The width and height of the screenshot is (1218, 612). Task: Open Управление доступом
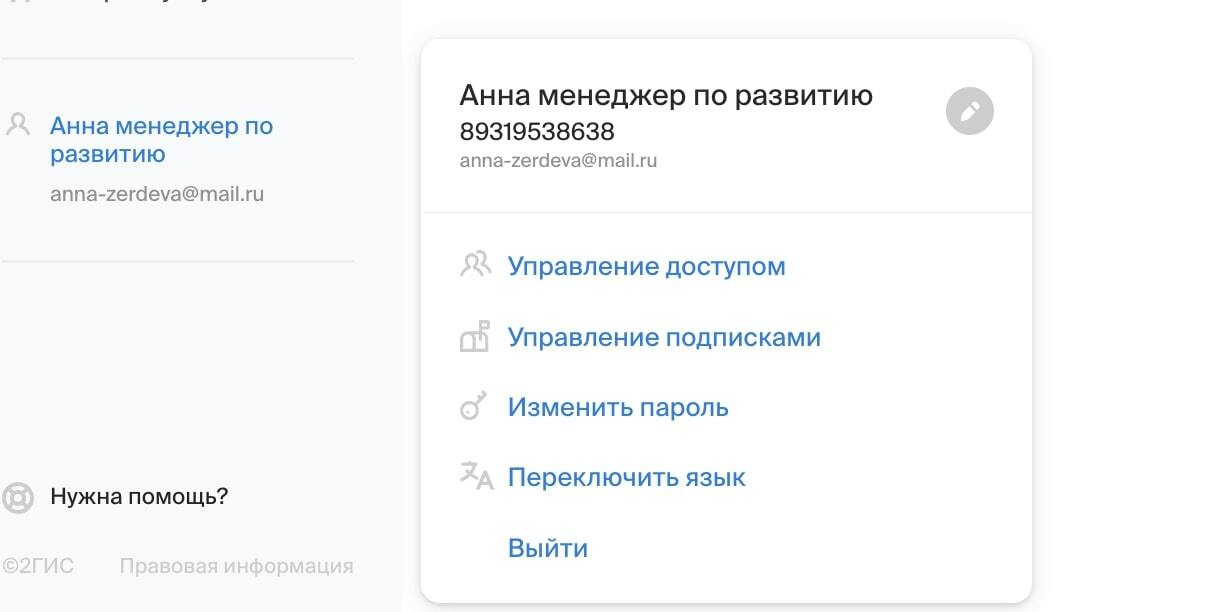pos(646,267)
